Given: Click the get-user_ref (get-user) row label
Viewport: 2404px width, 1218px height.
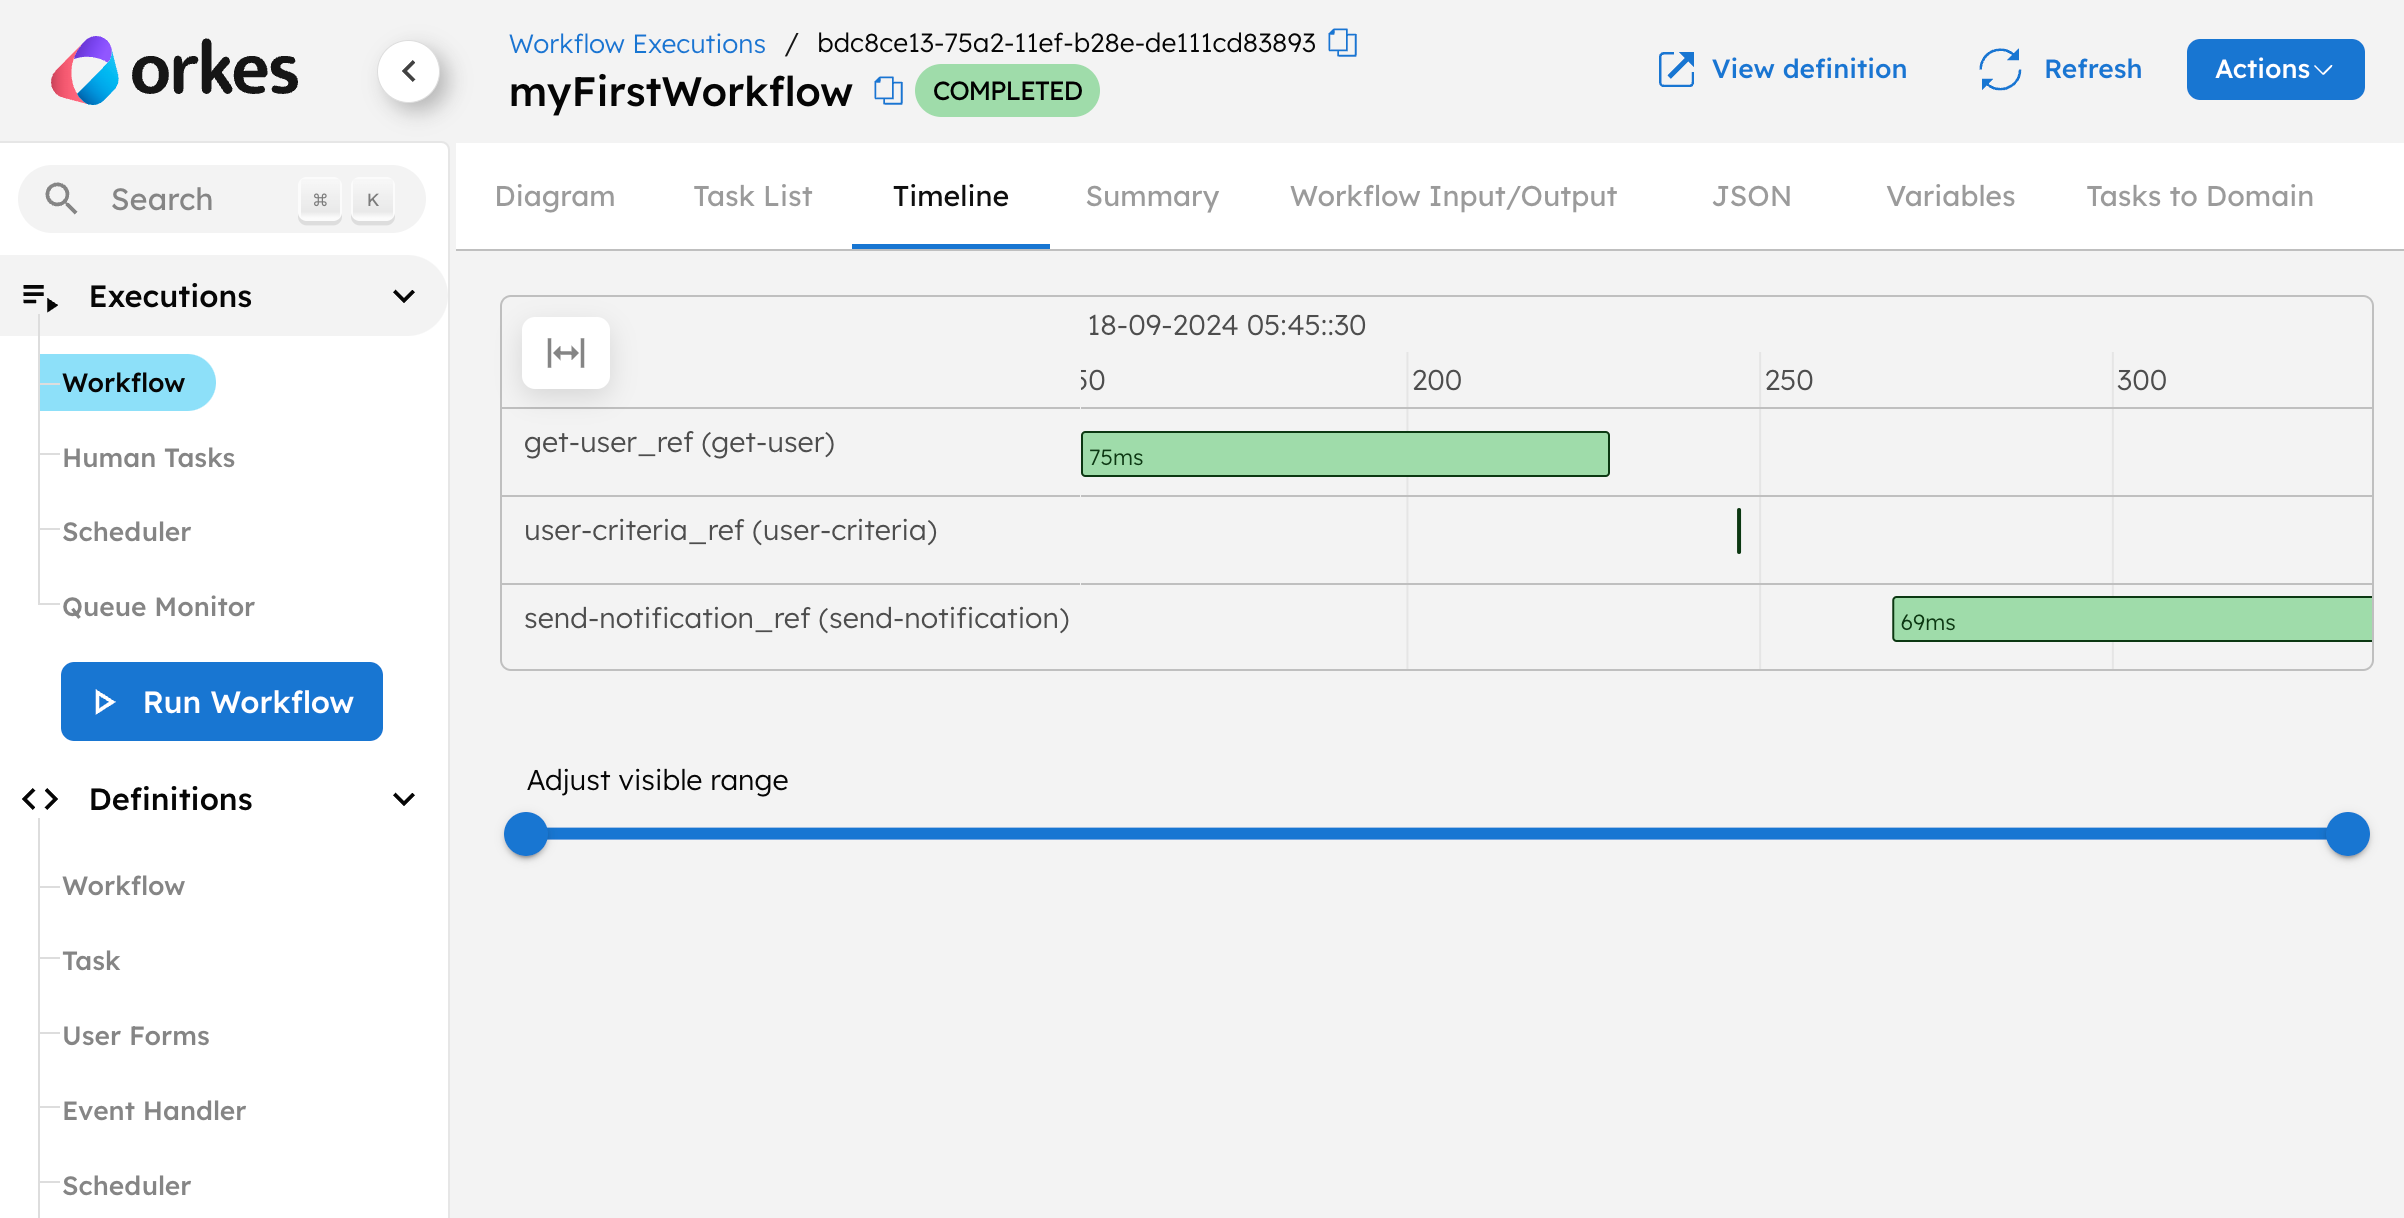Looking at the screenshot, I should pos(679,442).
